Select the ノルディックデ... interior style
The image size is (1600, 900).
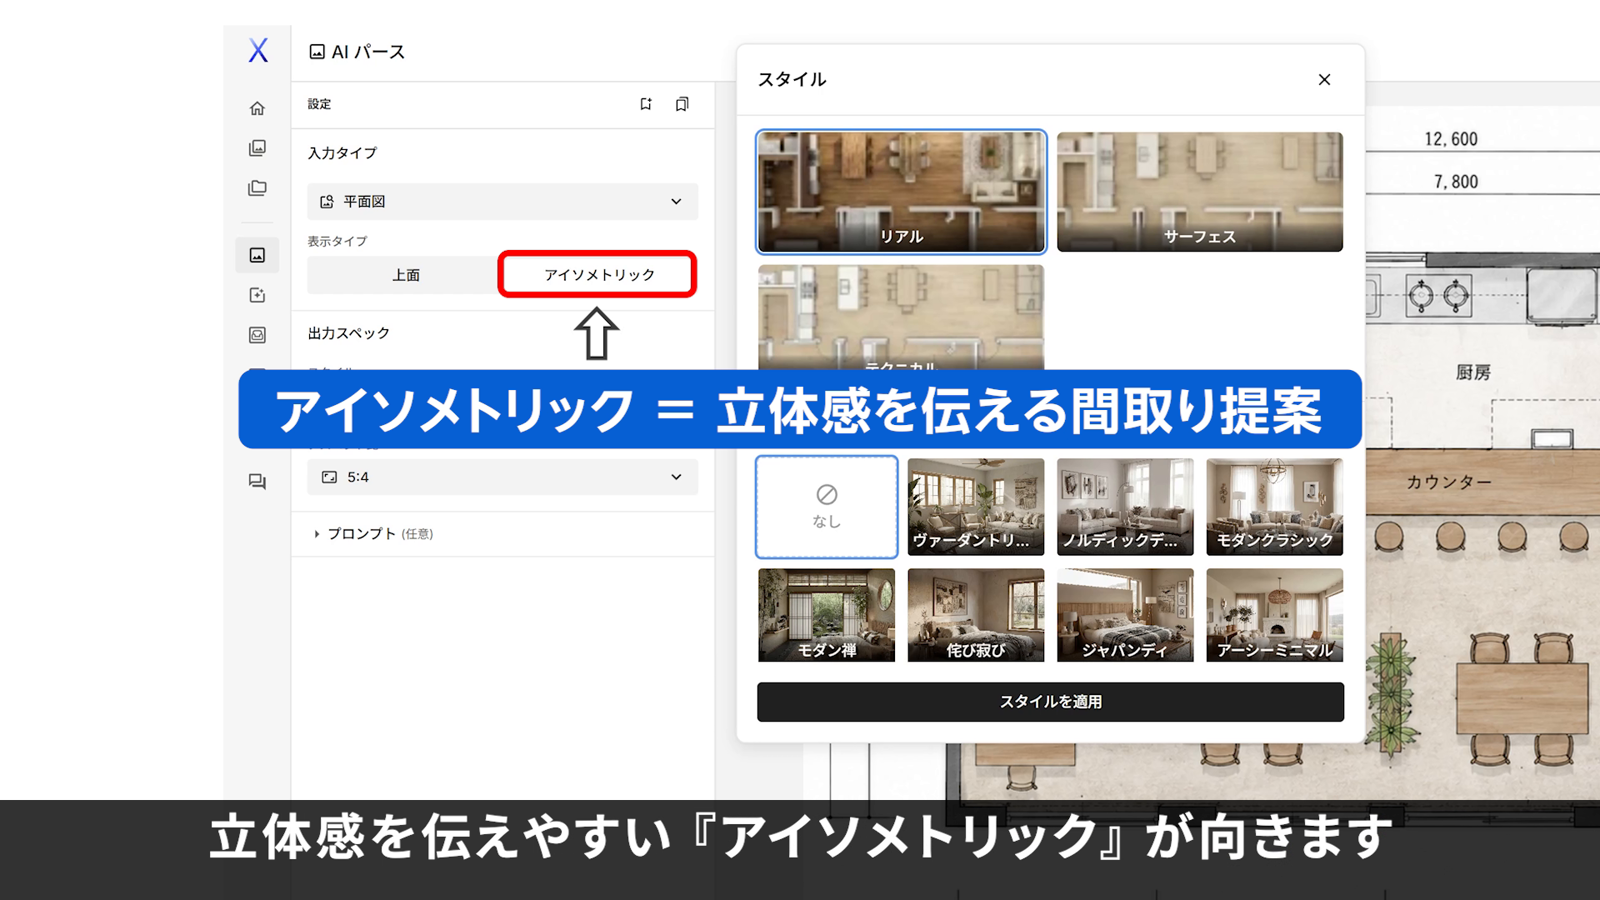1125,507
